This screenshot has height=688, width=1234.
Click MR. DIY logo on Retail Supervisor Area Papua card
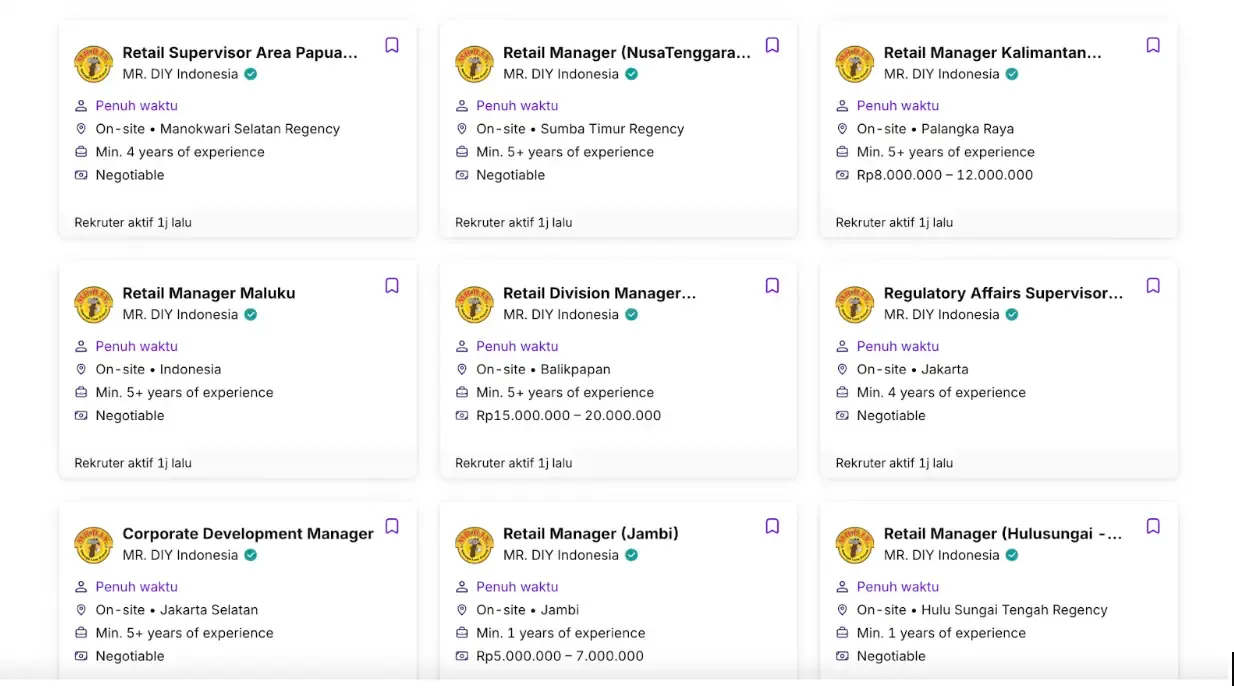(x=93, y=64)
